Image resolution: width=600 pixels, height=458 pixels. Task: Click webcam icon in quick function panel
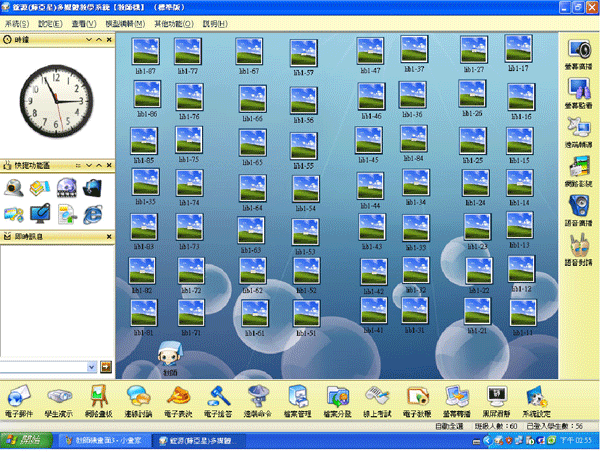[14, 187]
